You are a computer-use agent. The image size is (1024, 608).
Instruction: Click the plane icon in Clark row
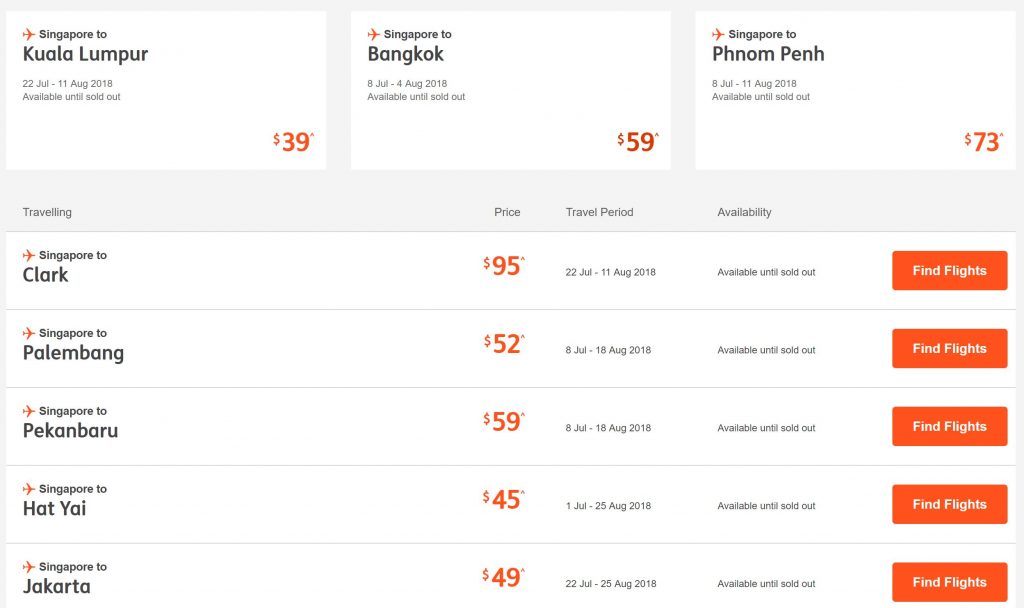click(x=29, y=255)
